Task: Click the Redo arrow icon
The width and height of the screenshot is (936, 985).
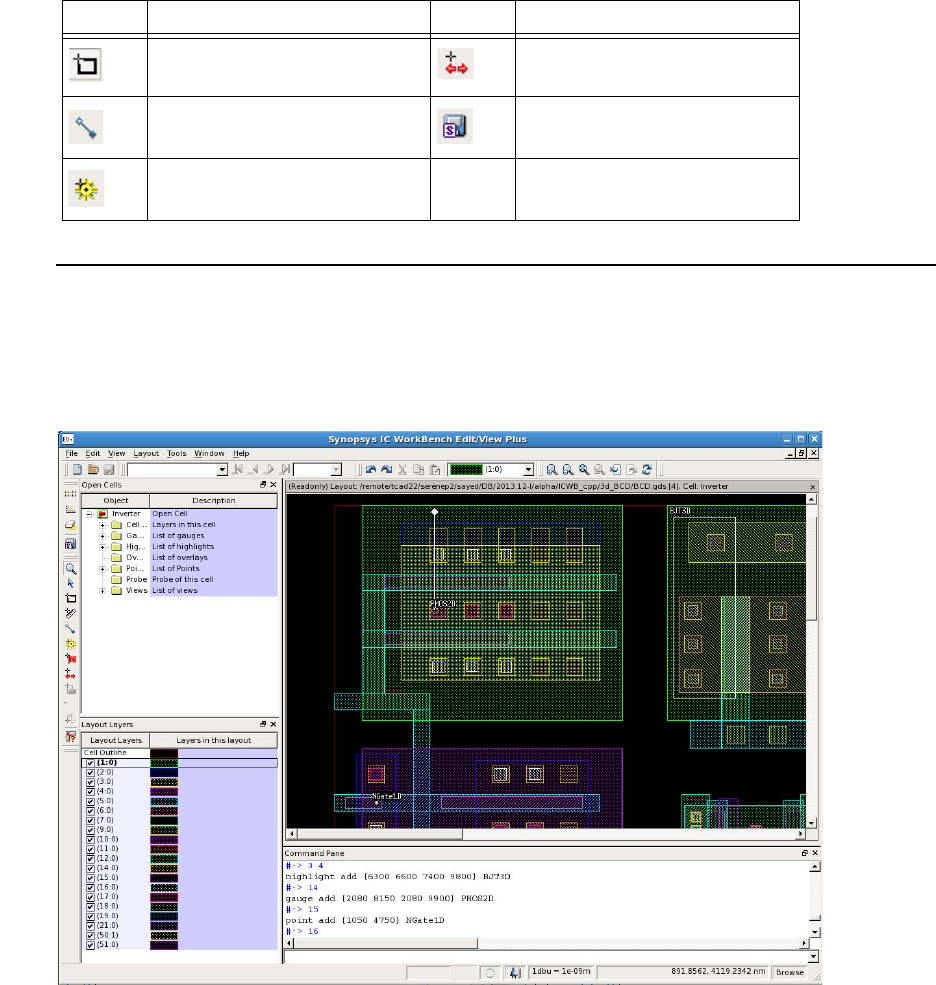Action: (386, 469)
